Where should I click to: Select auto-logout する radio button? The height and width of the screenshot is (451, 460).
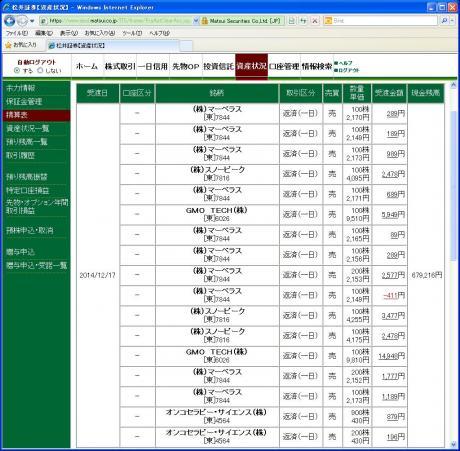(x=17, y=70)
